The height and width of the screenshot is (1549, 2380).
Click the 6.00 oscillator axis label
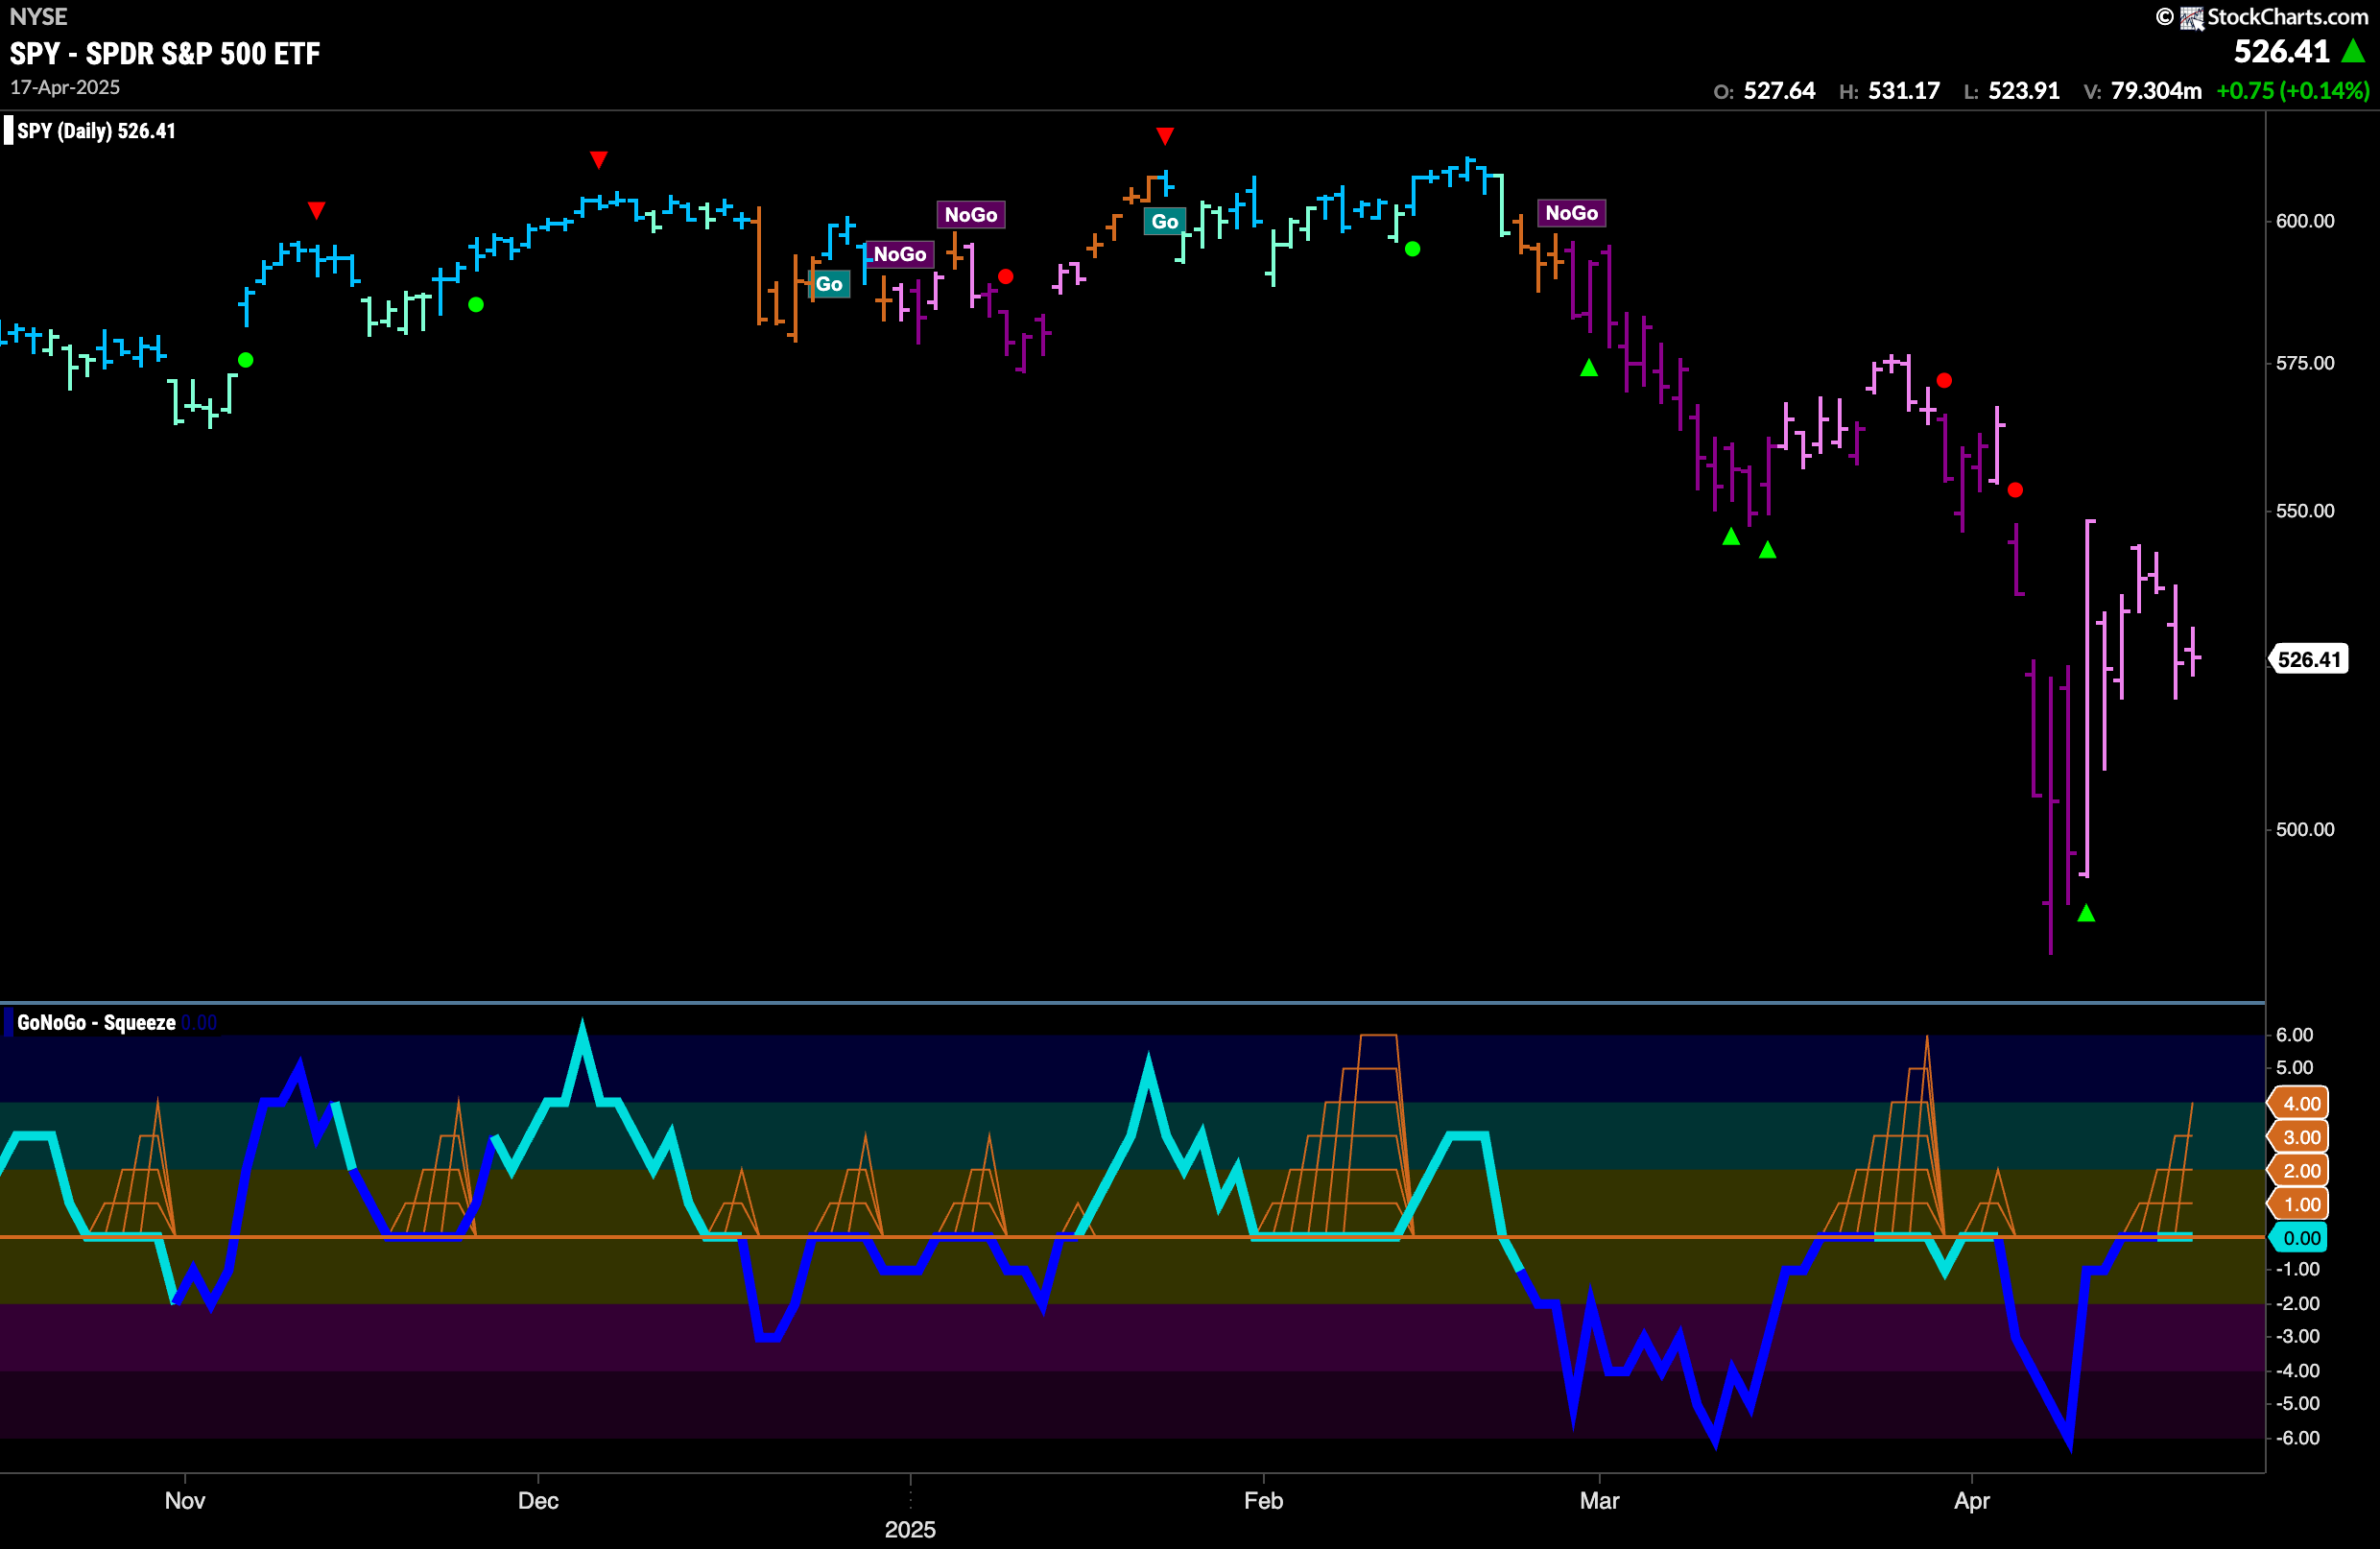pos(2294,1034)
